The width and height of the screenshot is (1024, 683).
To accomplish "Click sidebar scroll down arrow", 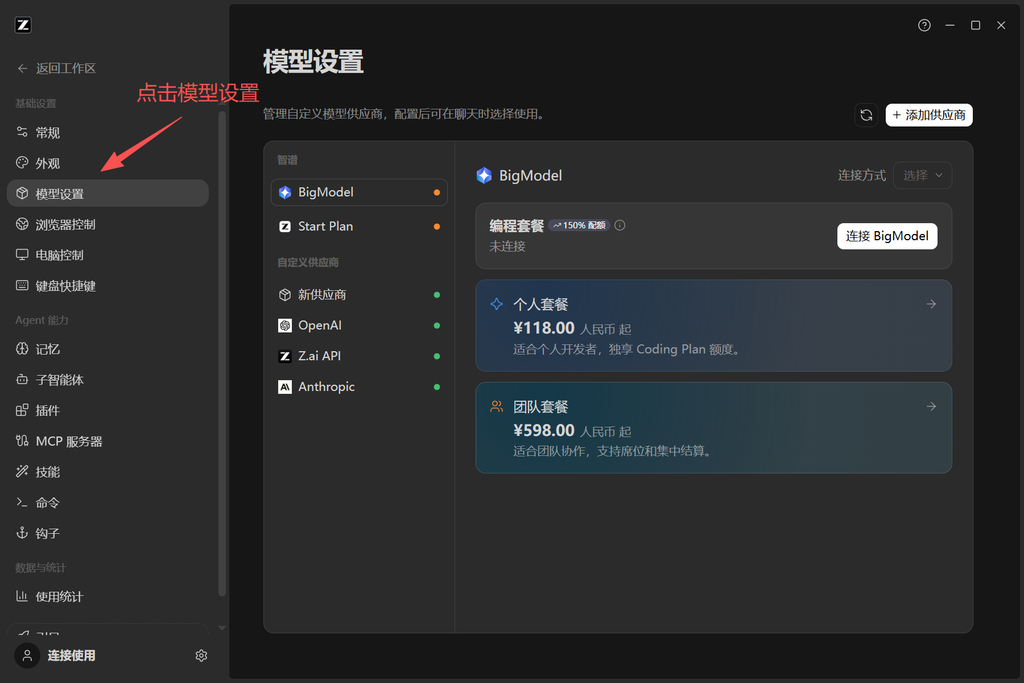I will (x=222, y=628).
